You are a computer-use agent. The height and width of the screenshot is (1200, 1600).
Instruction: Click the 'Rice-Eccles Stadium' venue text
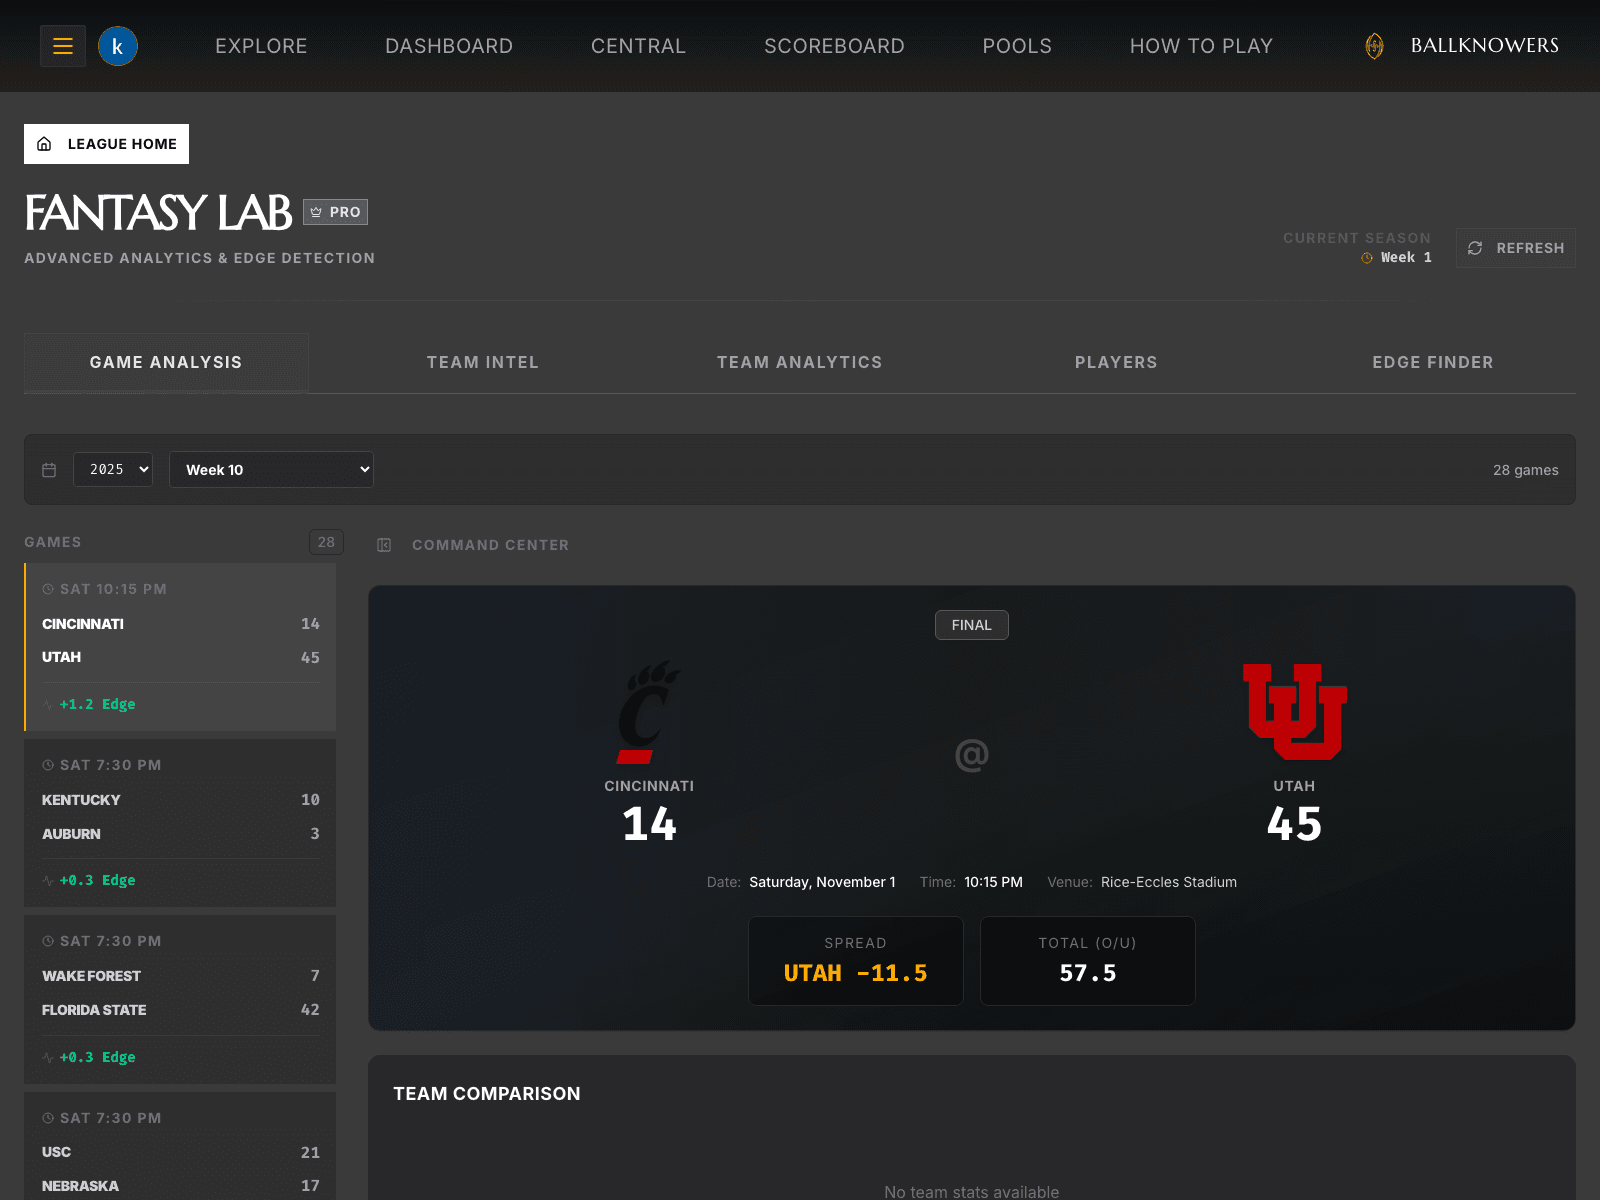(1169, 882)
